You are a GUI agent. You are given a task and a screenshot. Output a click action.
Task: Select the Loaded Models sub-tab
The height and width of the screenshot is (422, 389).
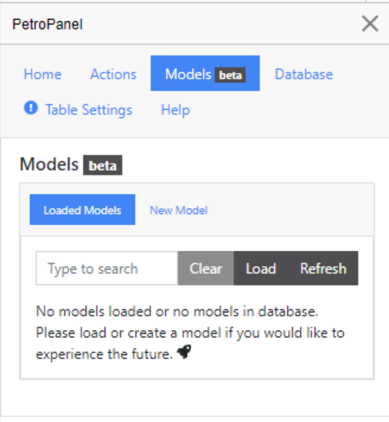82,210
